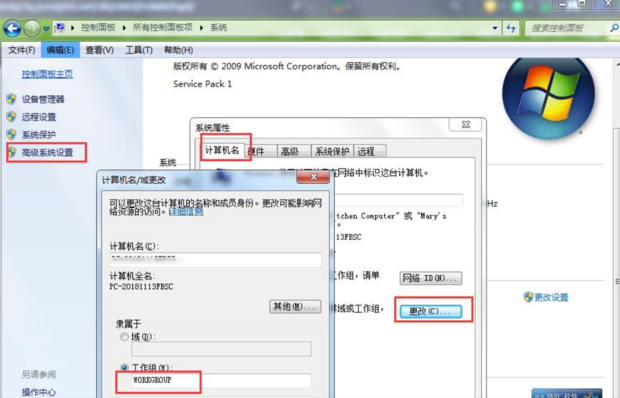Click the 更改设置 link

pos(551,297)
